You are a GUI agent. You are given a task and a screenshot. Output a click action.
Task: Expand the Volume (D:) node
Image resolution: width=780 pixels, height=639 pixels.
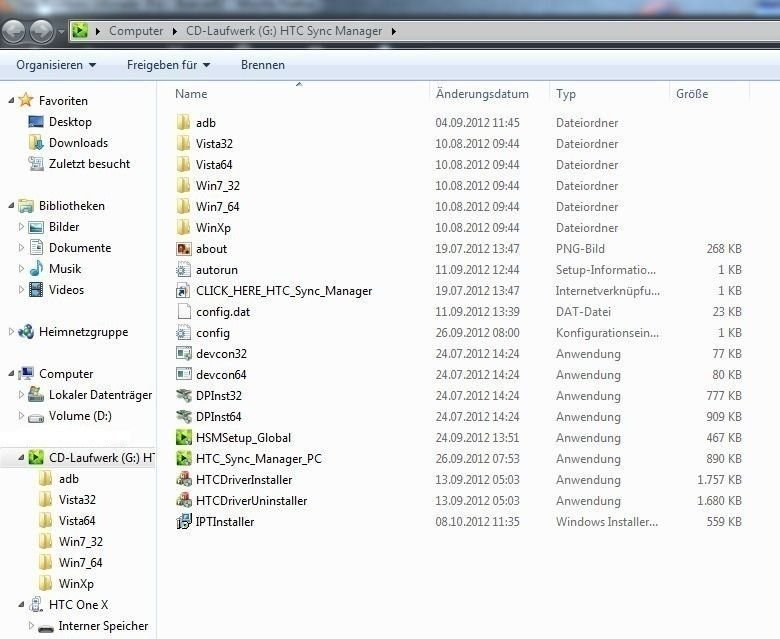[x=21, y=416]
